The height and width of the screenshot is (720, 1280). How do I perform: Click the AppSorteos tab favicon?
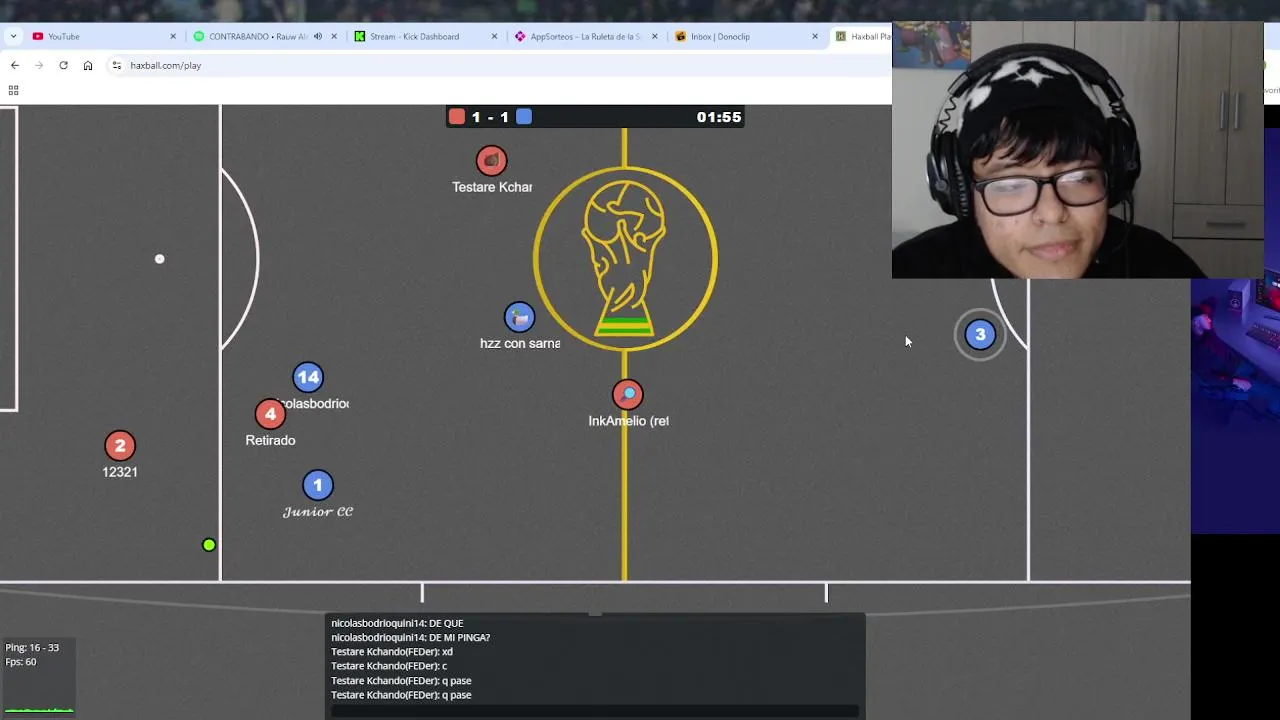pos(520,36)
